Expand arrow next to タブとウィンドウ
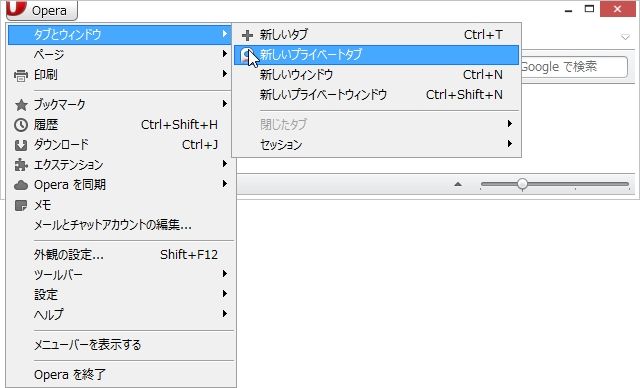640x388 pixels. coord(224,33)
